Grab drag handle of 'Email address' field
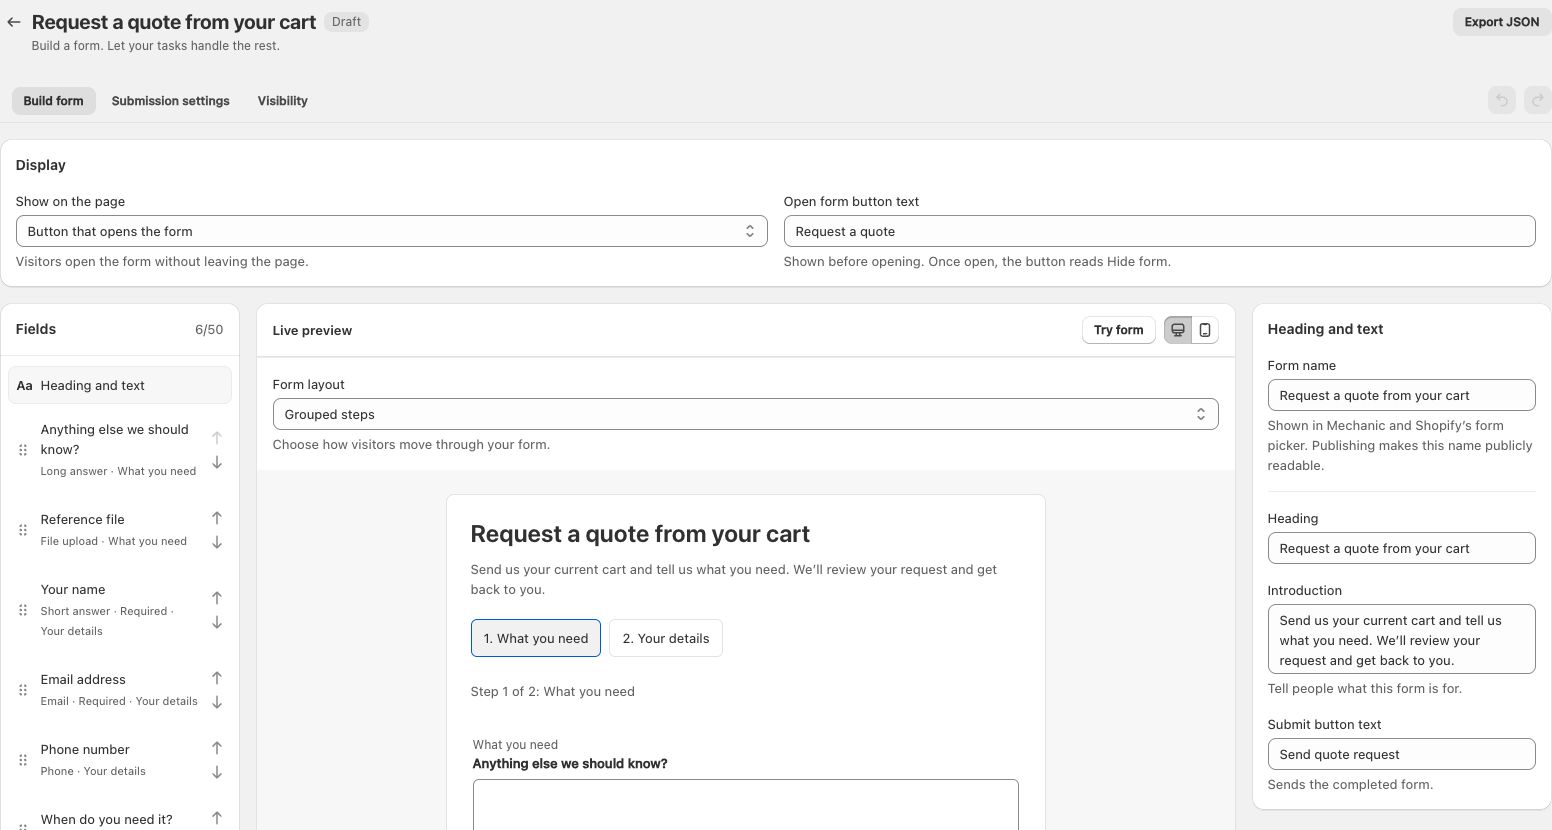Viewport: 1552px width, 830px height. 23,690
